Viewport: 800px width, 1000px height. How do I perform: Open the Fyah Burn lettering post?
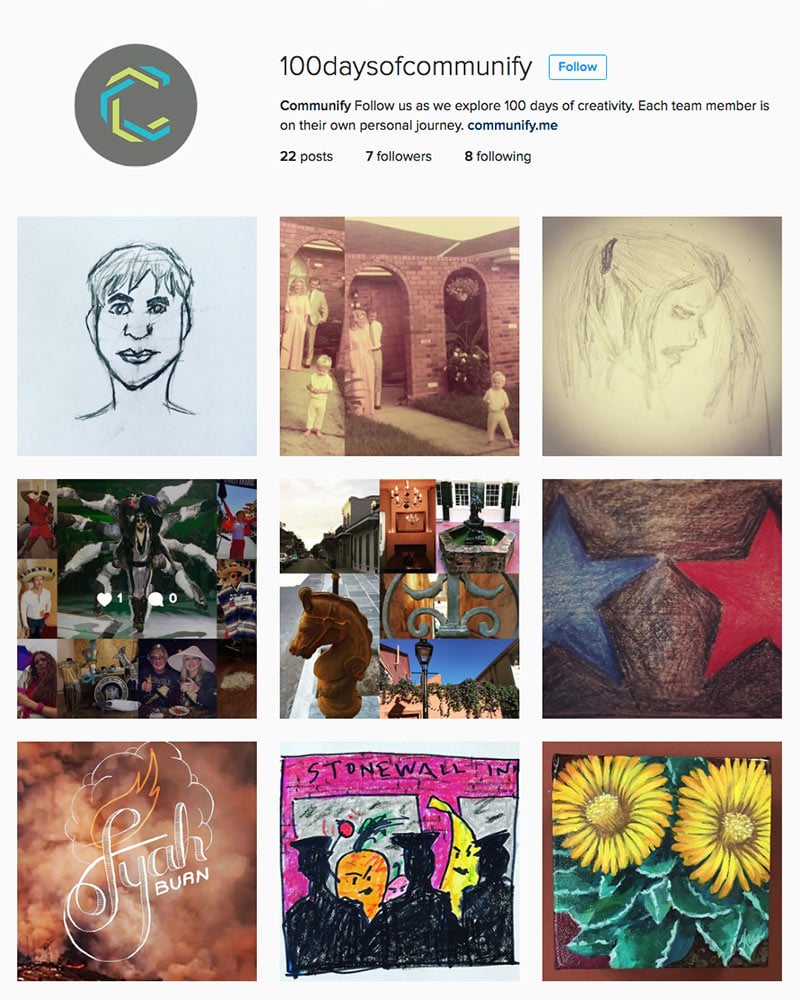point(137,862)
